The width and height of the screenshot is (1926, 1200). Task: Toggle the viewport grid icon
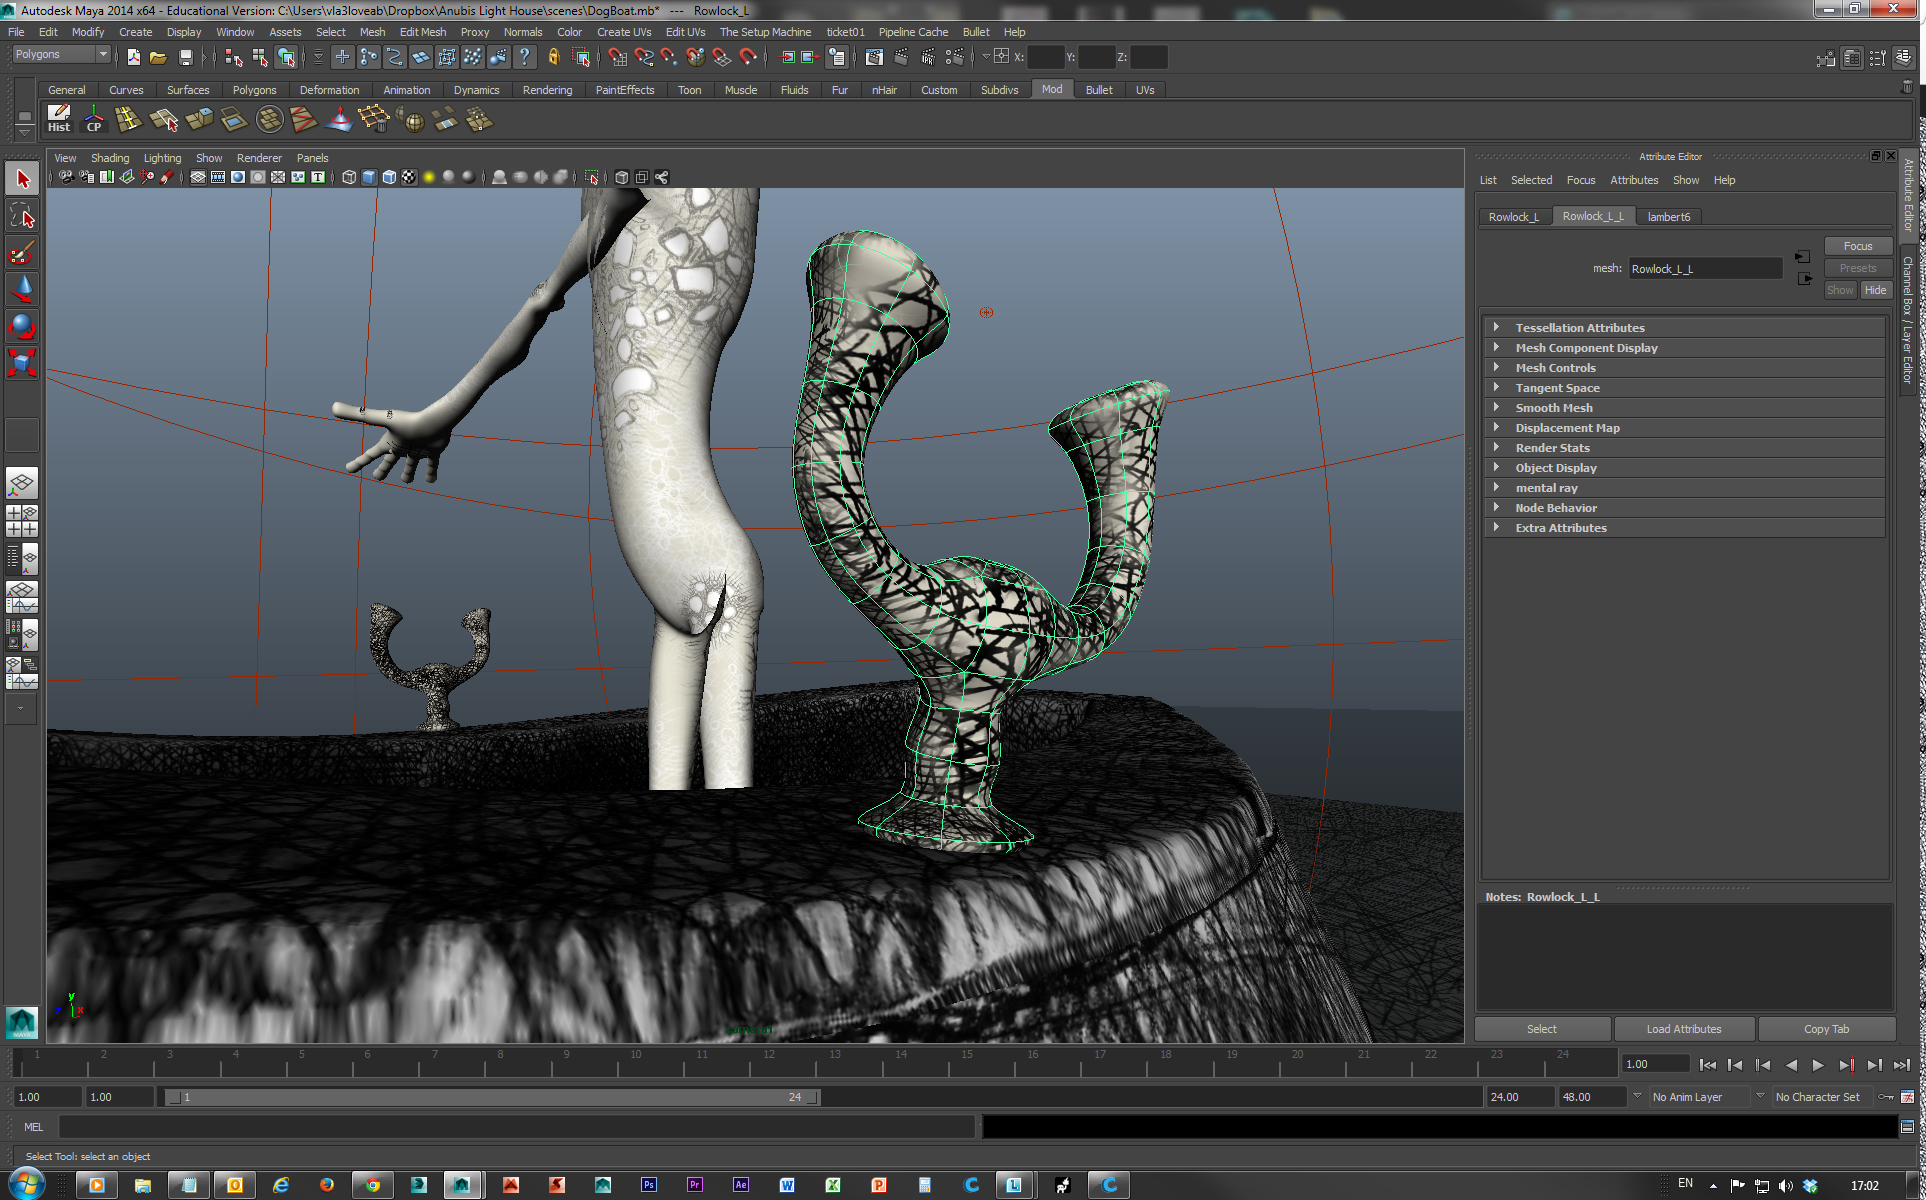pyautogui.click(x=198, y=177)
